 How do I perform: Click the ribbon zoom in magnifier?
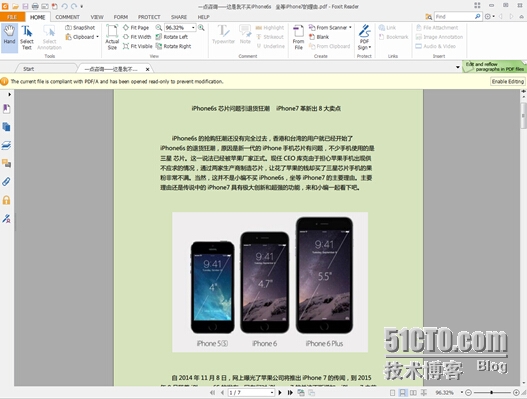201,28
